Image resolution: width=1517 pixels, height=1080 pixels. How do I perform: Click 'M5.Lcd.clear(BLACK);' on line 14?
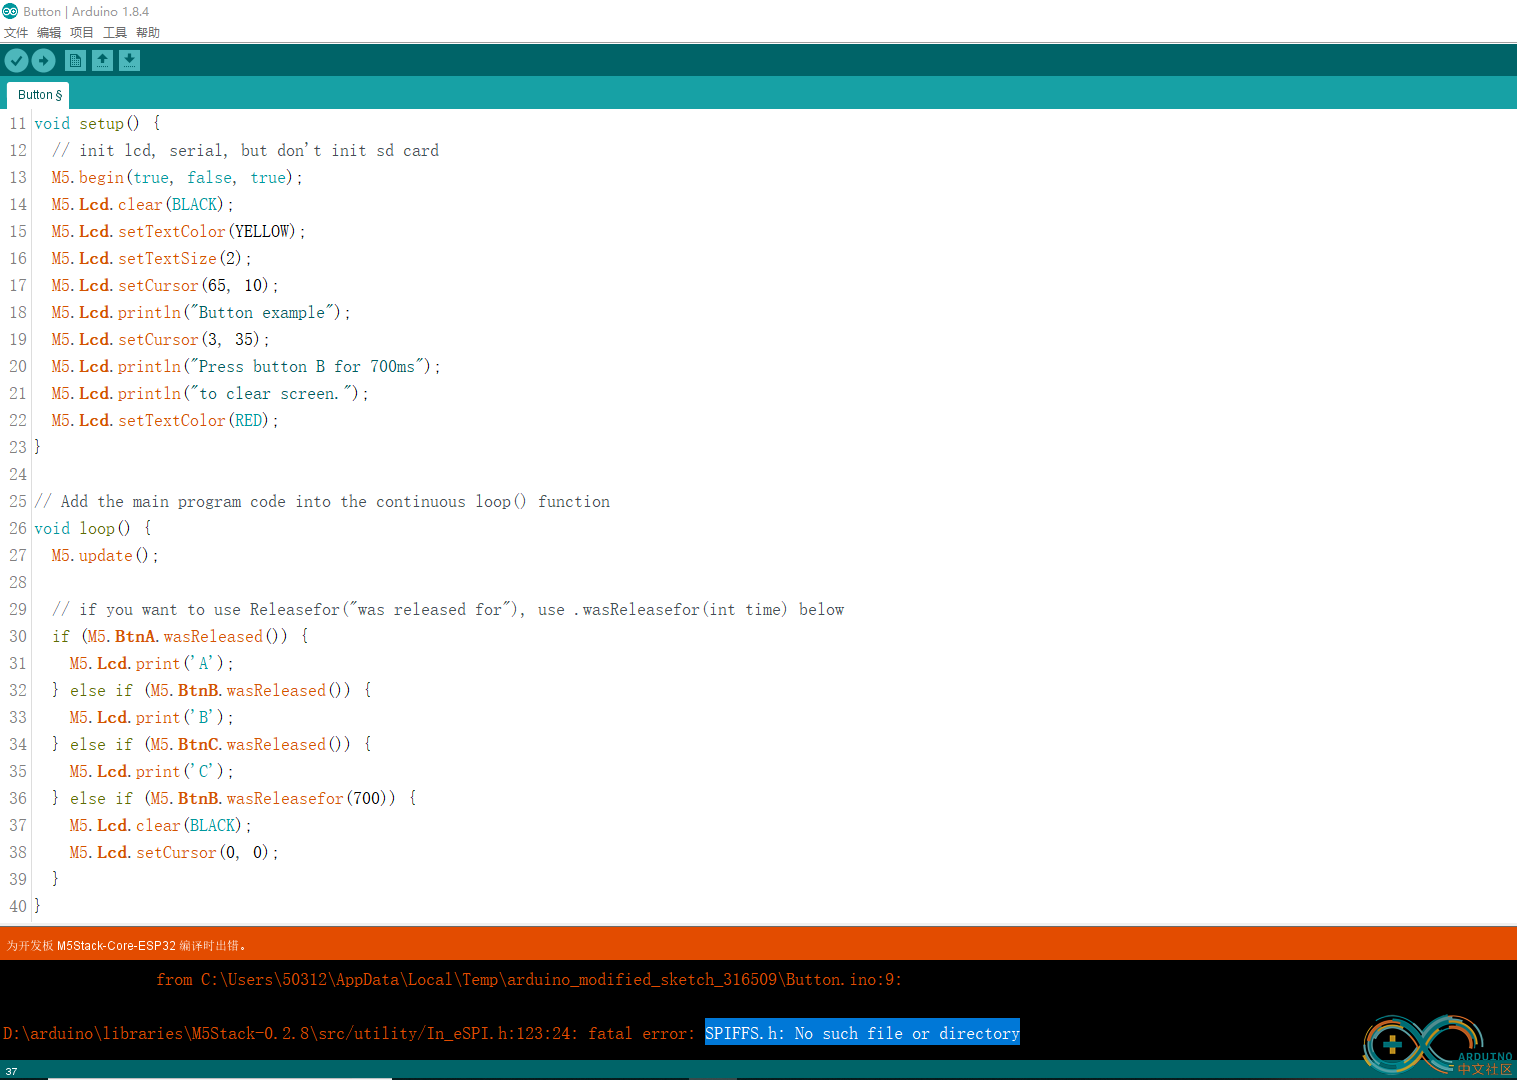tap(142, 204)
